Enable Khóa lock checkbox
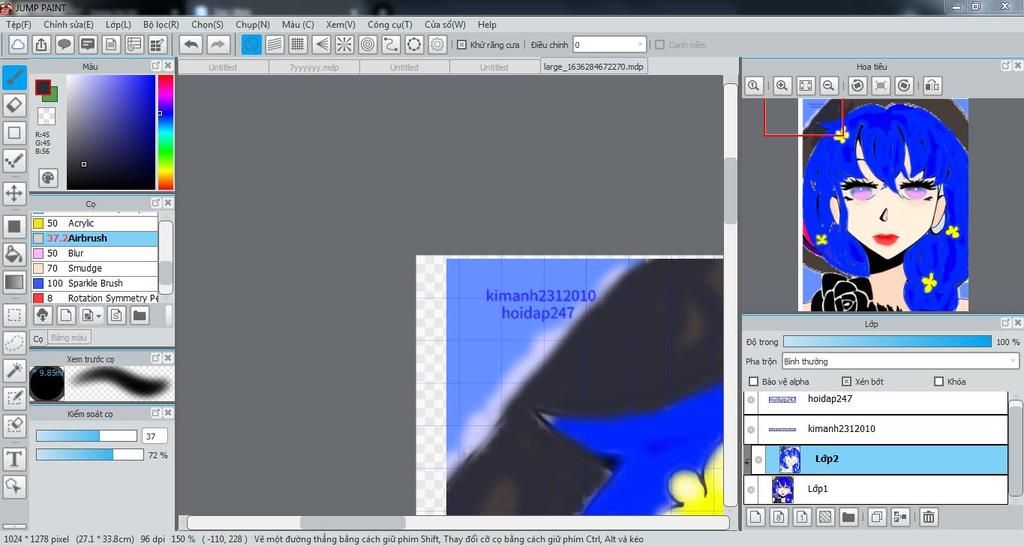 tap(939, 381)
